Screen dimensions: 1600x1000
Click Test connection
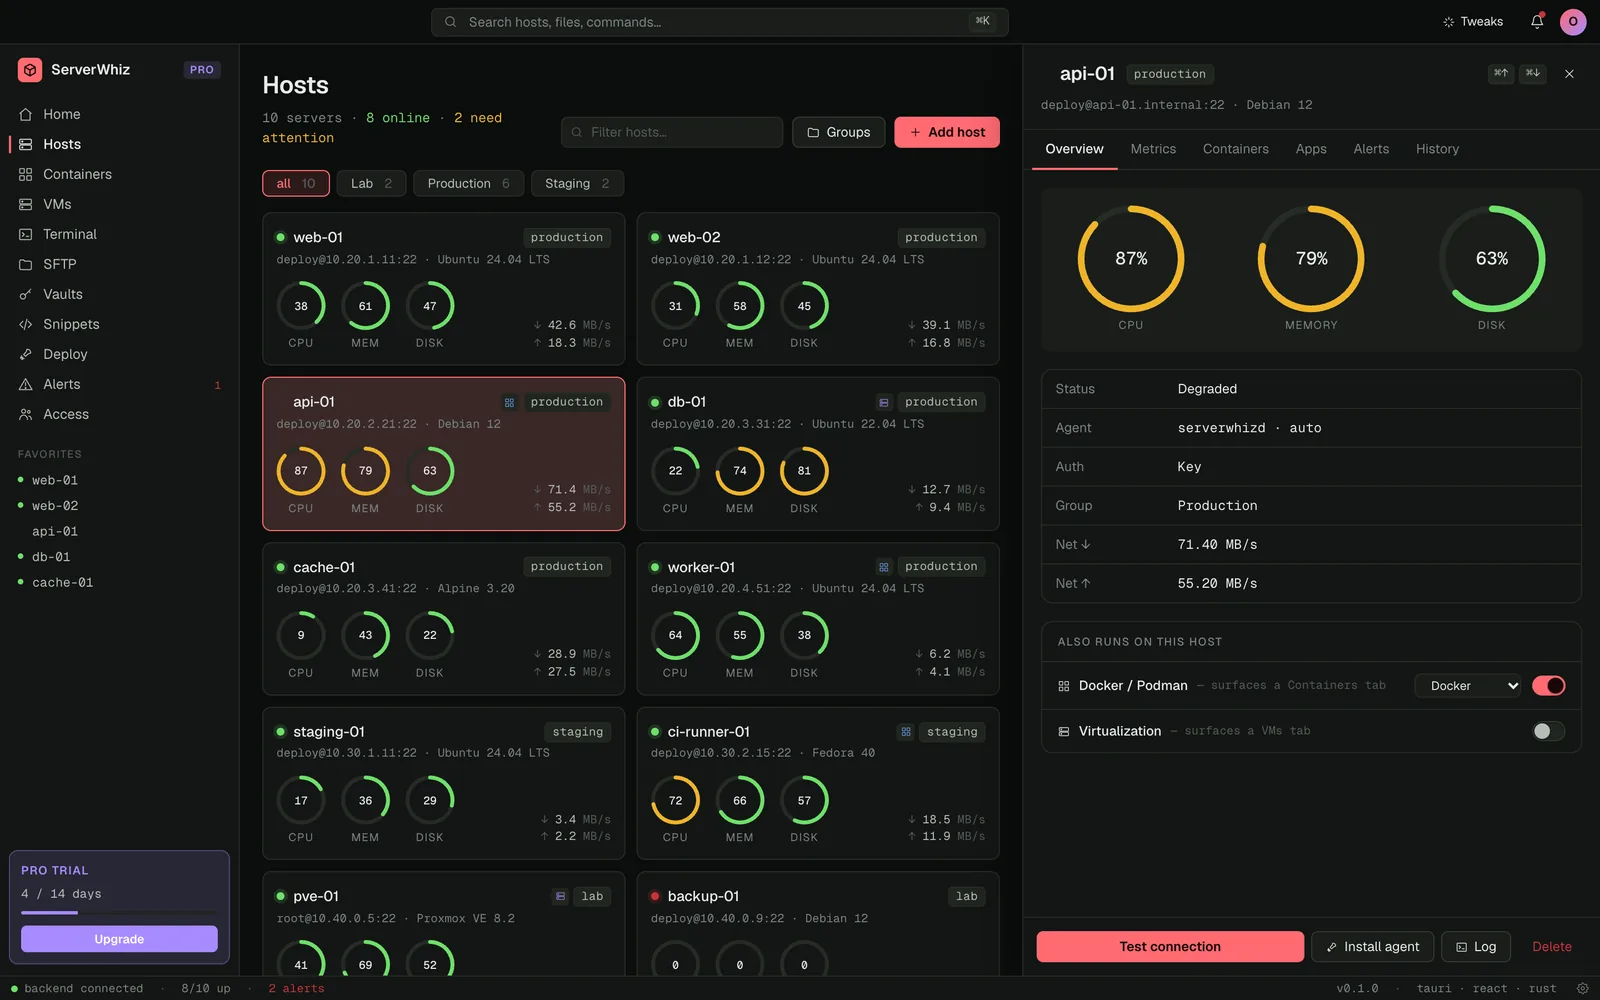(x=1170, y=946)
